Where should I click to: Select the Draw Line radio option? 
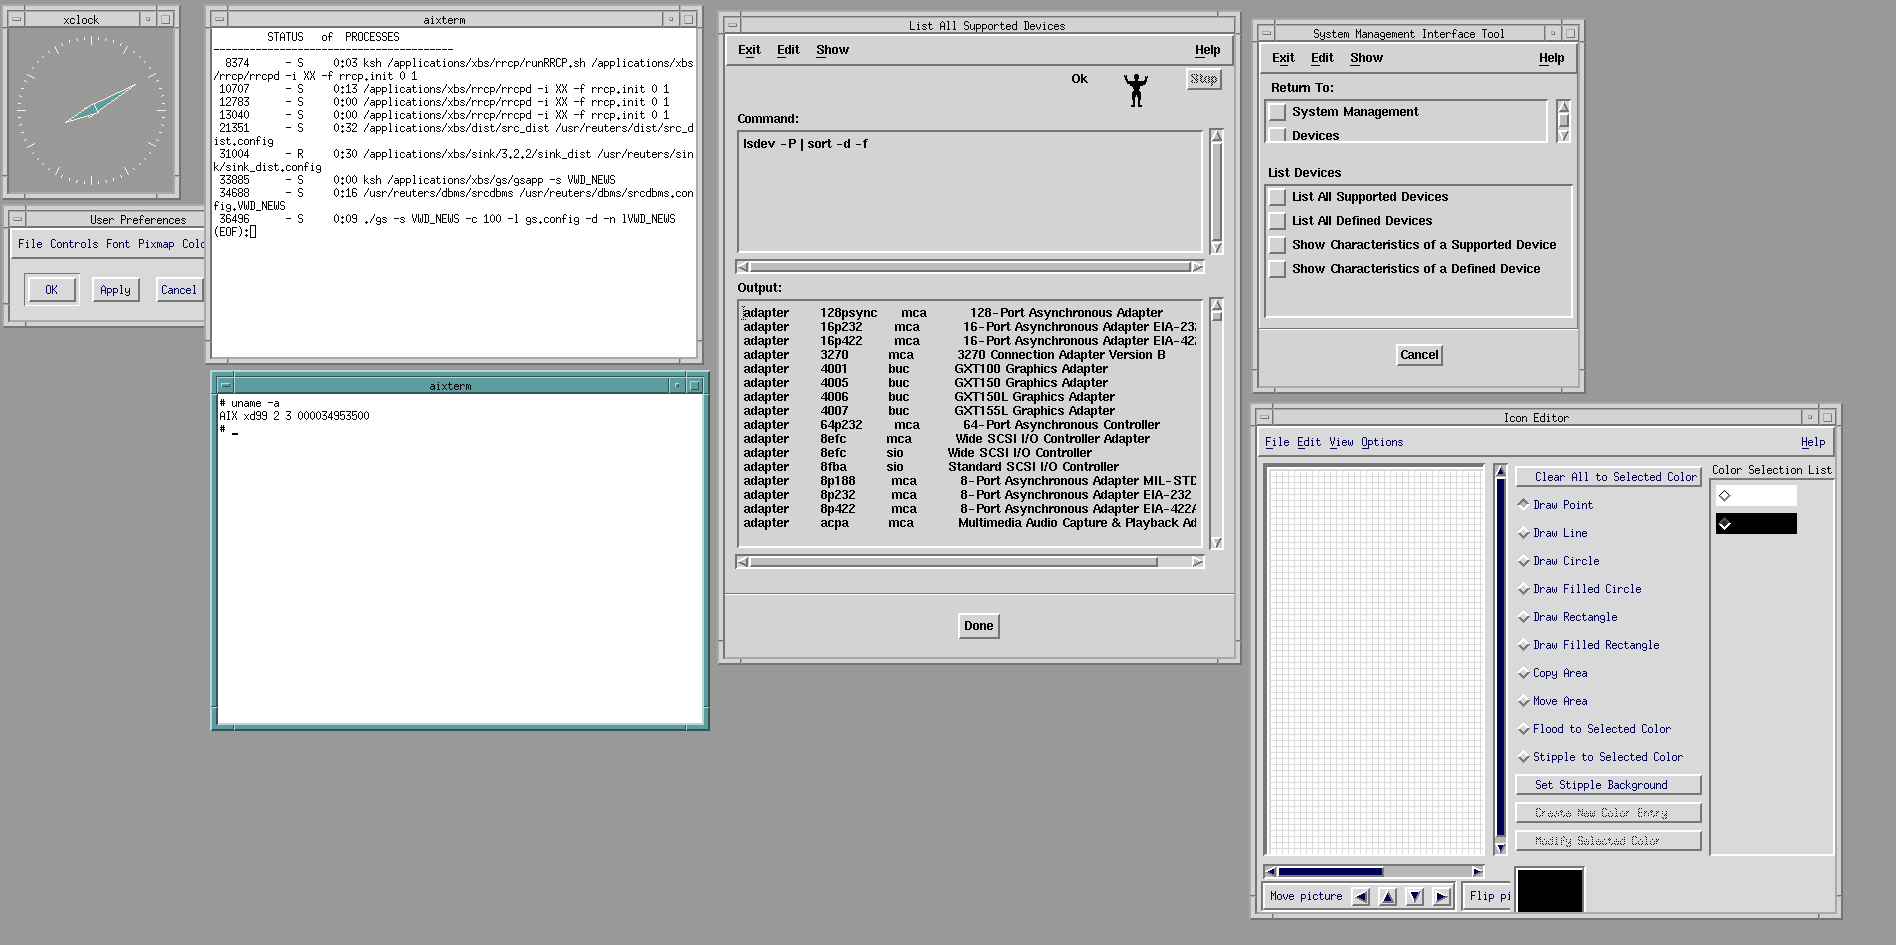1523,533
